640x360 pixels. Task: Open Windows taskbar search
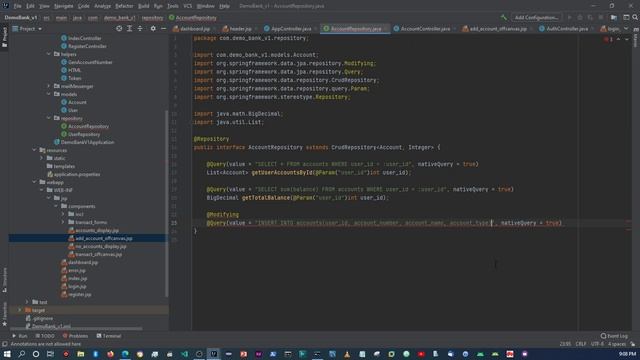pyautogui.click(x=22, y=354)
